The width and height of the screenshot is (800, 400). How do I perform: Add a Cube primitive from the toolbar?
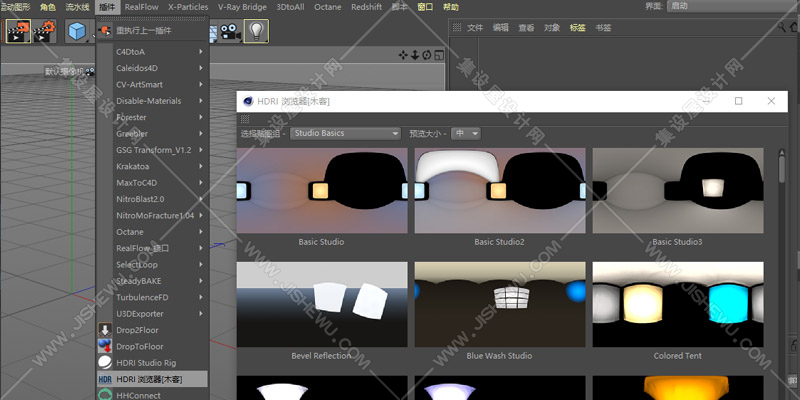77,32
